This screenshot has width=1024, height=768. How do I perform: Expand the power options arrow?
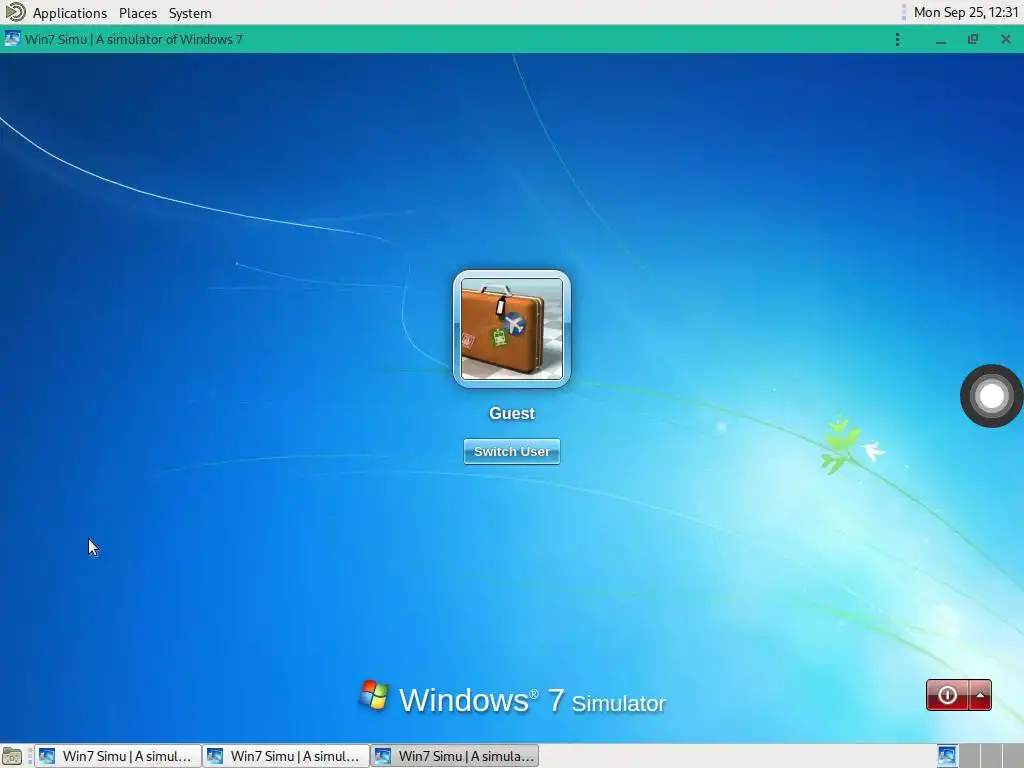click(x=980, y=695)
